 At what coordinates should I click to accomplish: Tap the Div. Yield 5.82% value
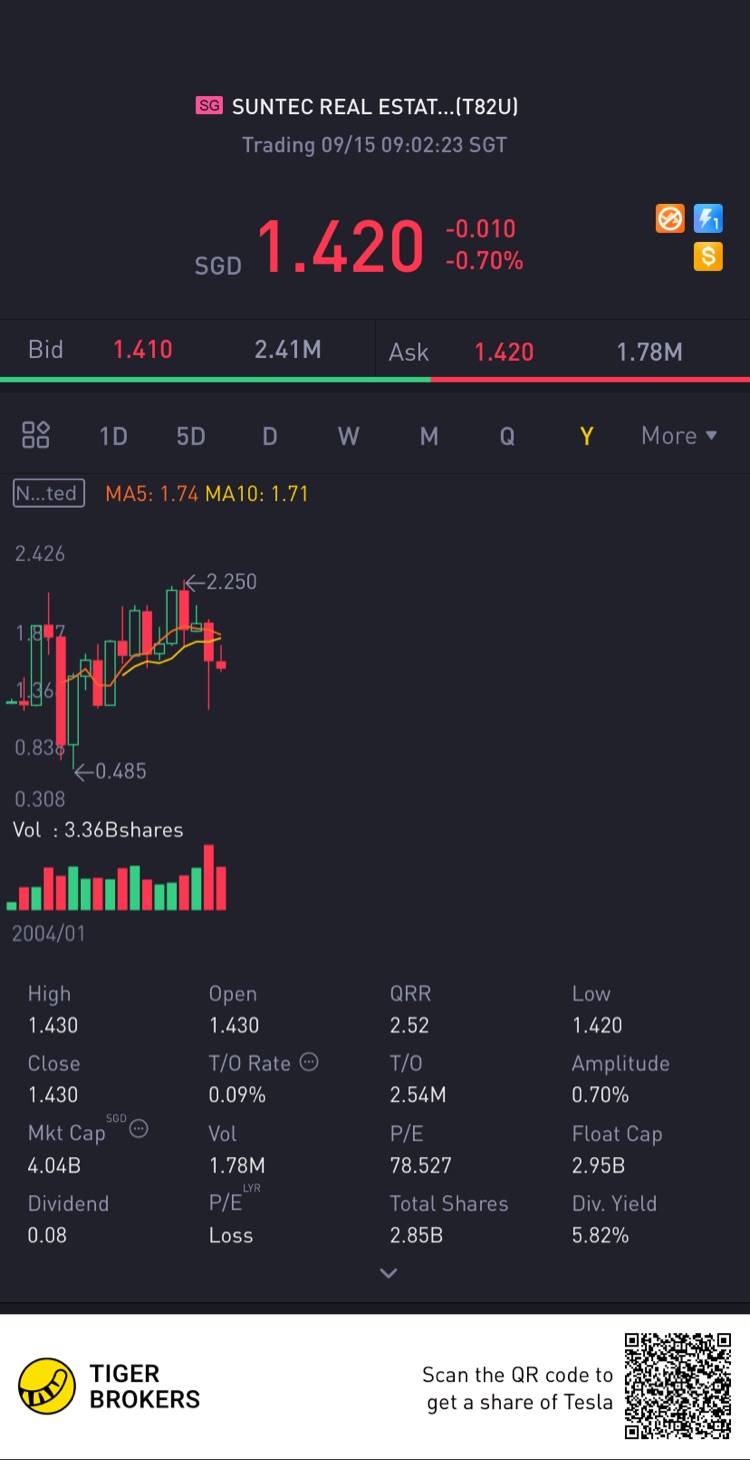coord(600,1235)
